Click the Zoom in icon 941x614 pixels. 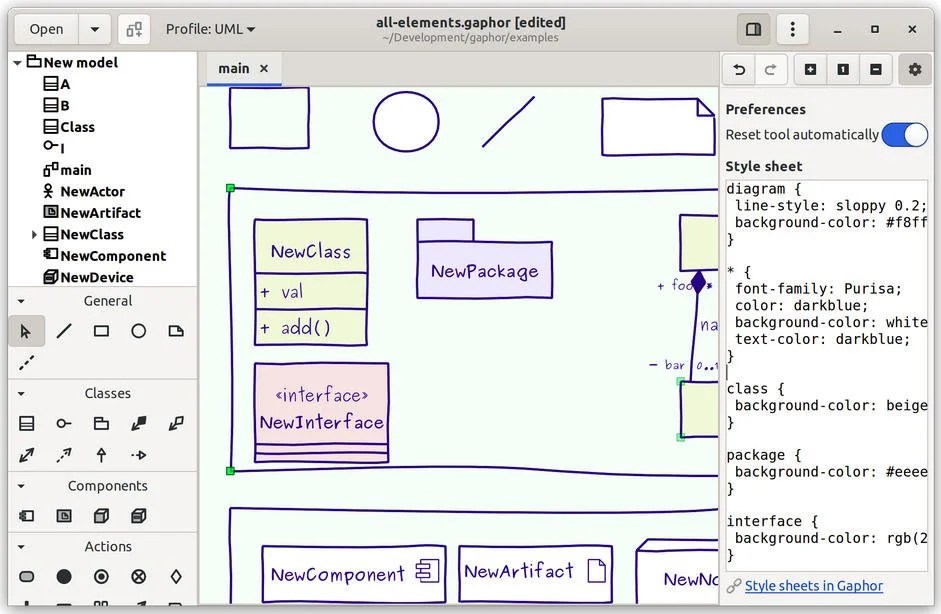(x=810, y=69)
